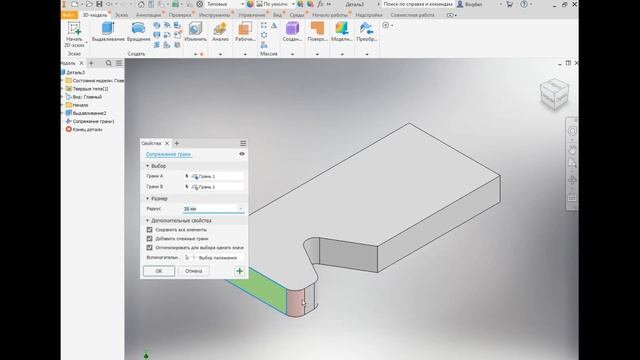Viewport: 640px width, 360px height.
Task: Select the Orbit tool in navigation bar
Action: (572, 180)
